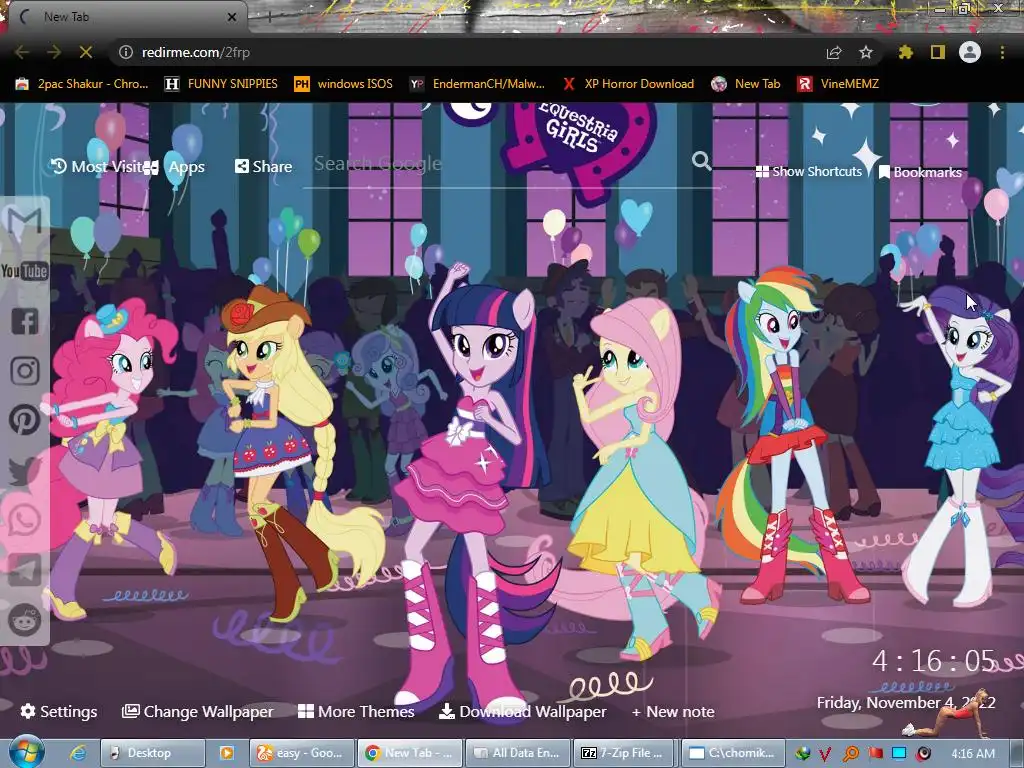The image size is (1024, 768).
Task: Stop loading the page in Chrome
Action: (86, 52)
